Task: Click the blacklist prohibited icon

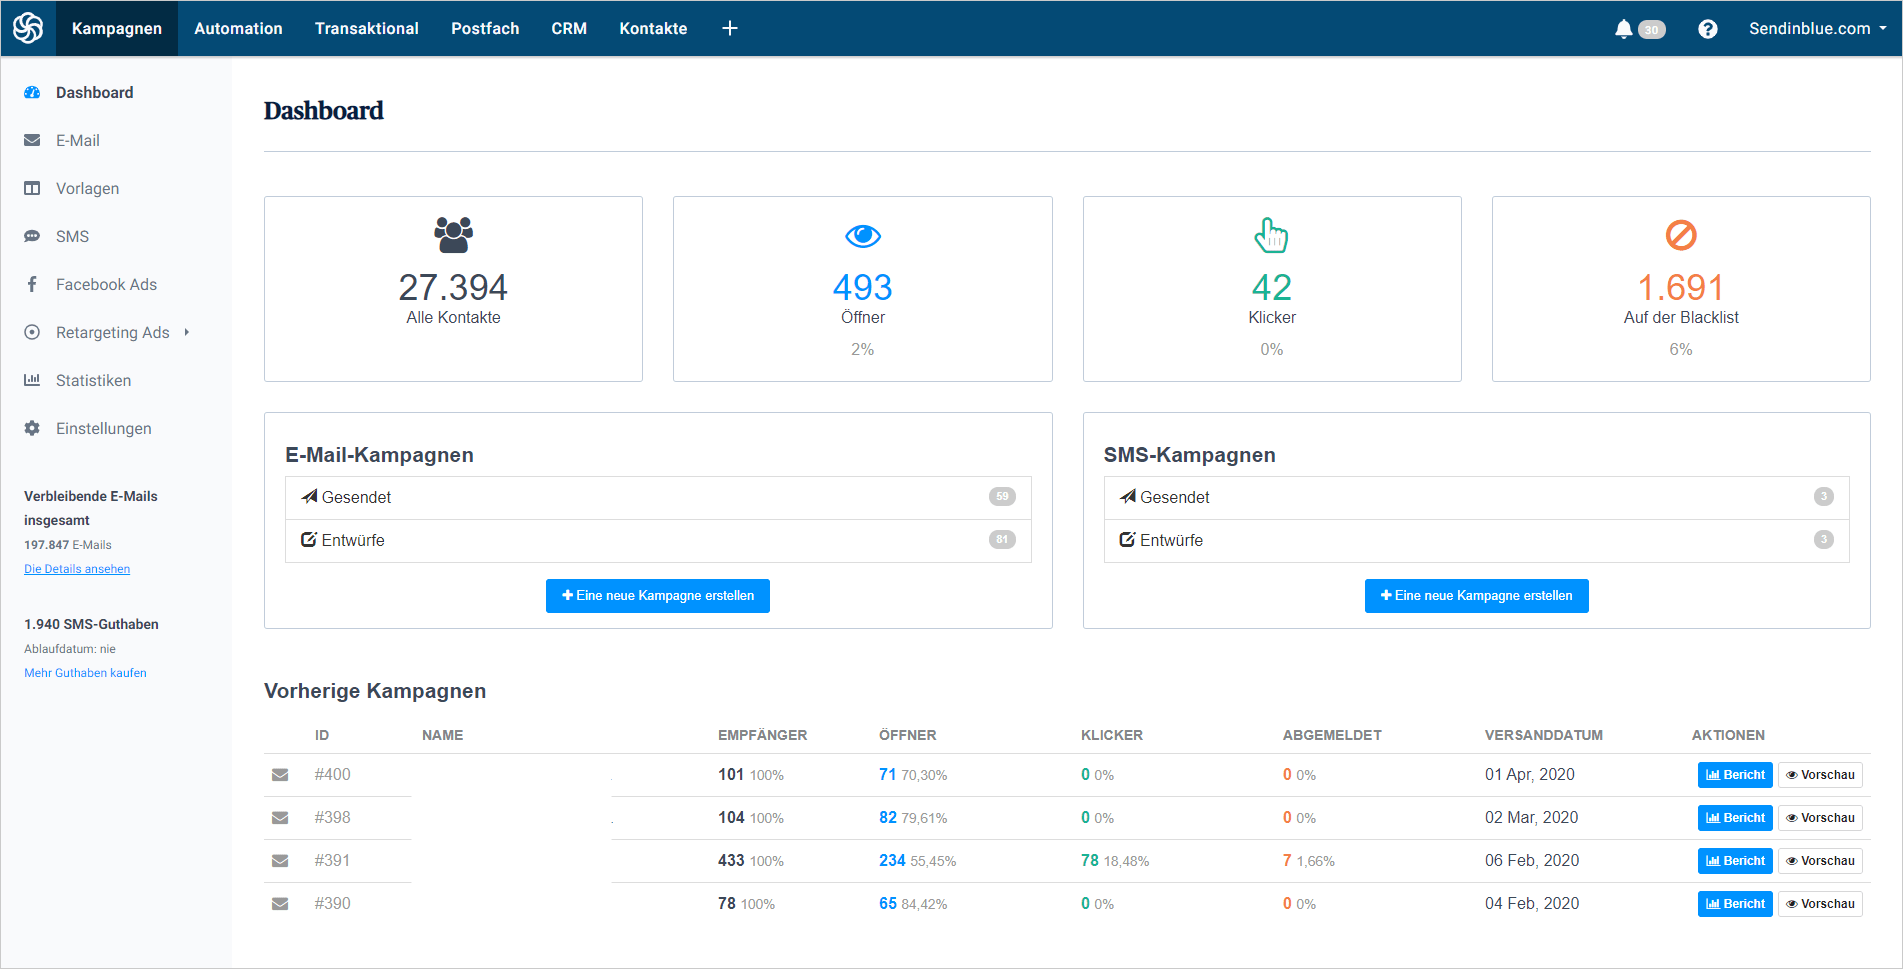Action: tap(1681, 235)
